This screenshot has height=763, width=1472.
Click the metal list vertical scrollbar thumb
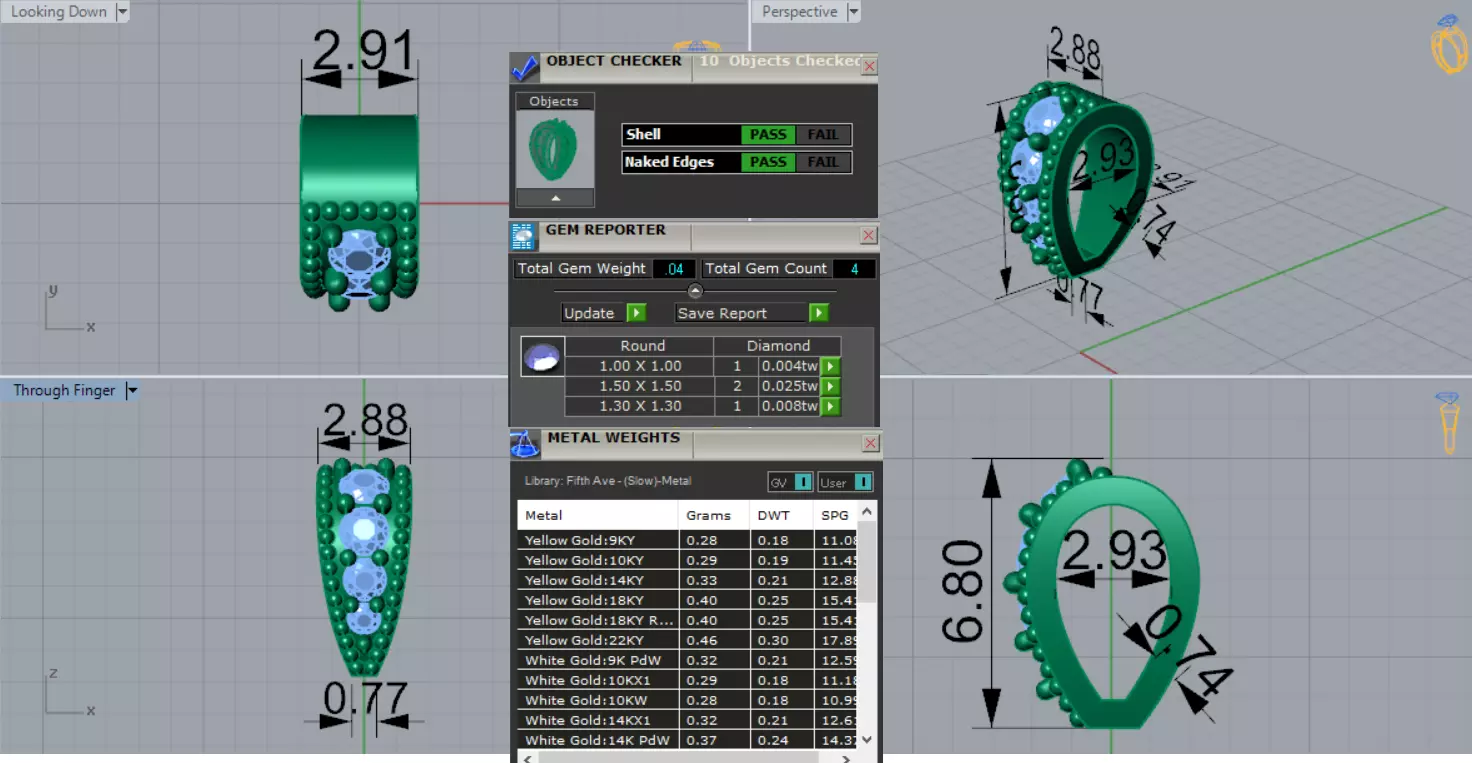pyautogui.click(x=867, y=562)
